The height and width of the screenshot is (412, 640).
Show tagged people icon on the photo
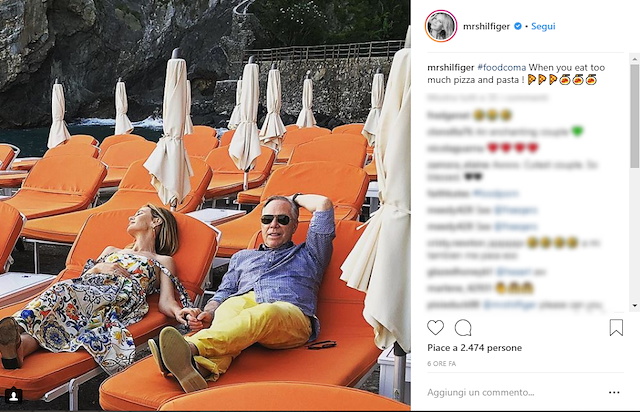[x=13, y=395]
